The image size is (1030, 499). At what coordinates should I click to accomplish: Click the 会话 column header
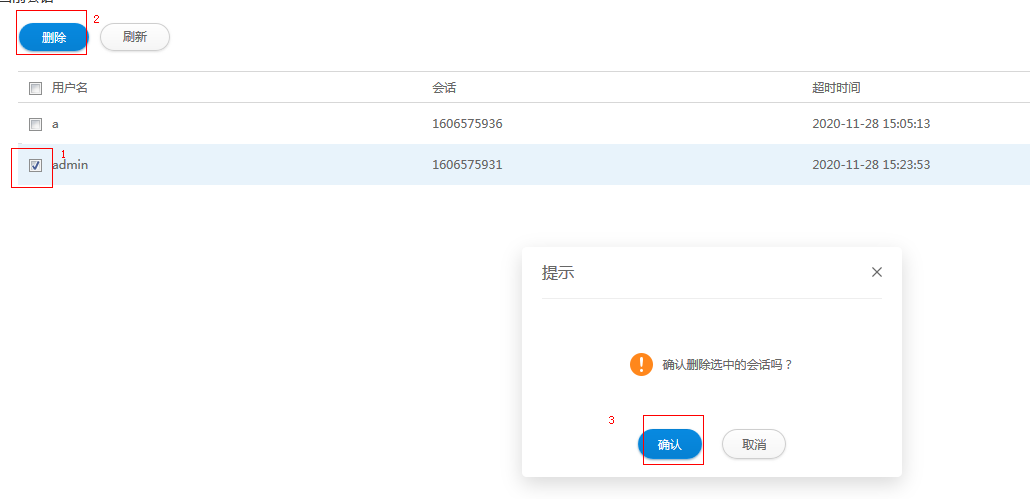click(444, 88)
